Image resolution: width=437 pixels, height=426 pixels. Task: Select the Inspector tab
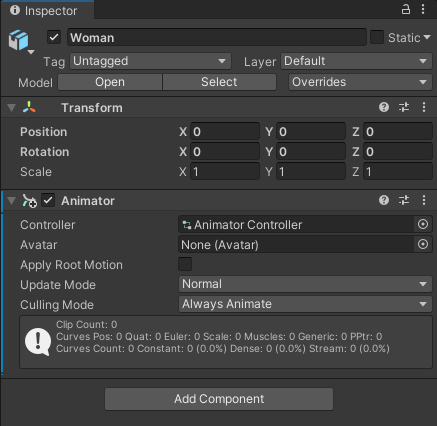pos(47,11)
